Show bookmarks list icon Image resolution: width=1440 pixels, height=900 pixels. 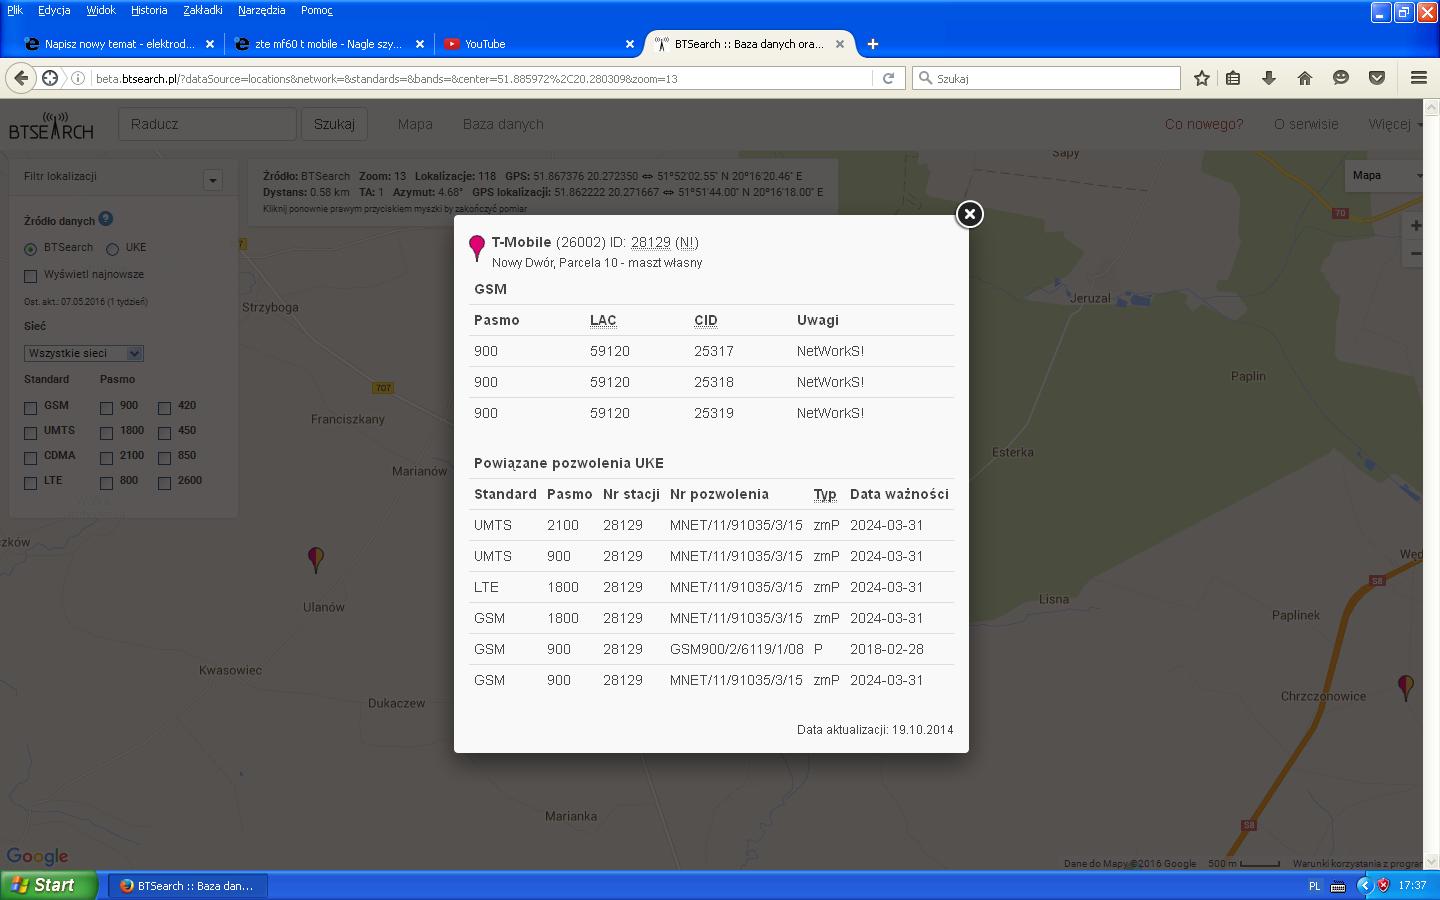(x=1233, y=78)
